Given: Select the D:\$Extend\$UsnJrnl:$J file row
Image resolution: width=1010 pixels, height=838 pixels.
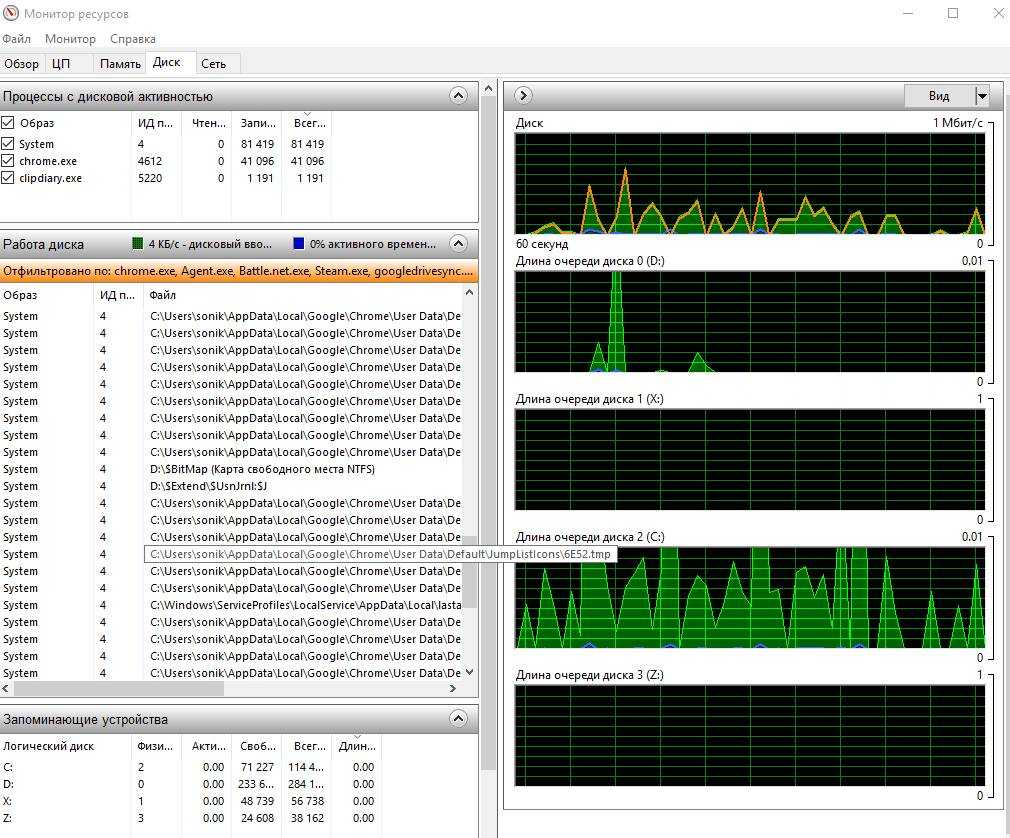Looking at the screenshot, I should click(209, 486).
